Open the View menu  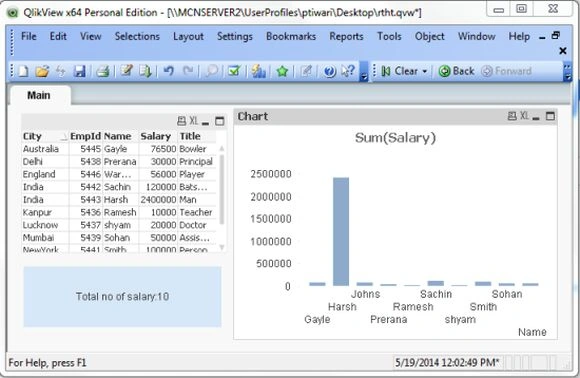point(91,36)
